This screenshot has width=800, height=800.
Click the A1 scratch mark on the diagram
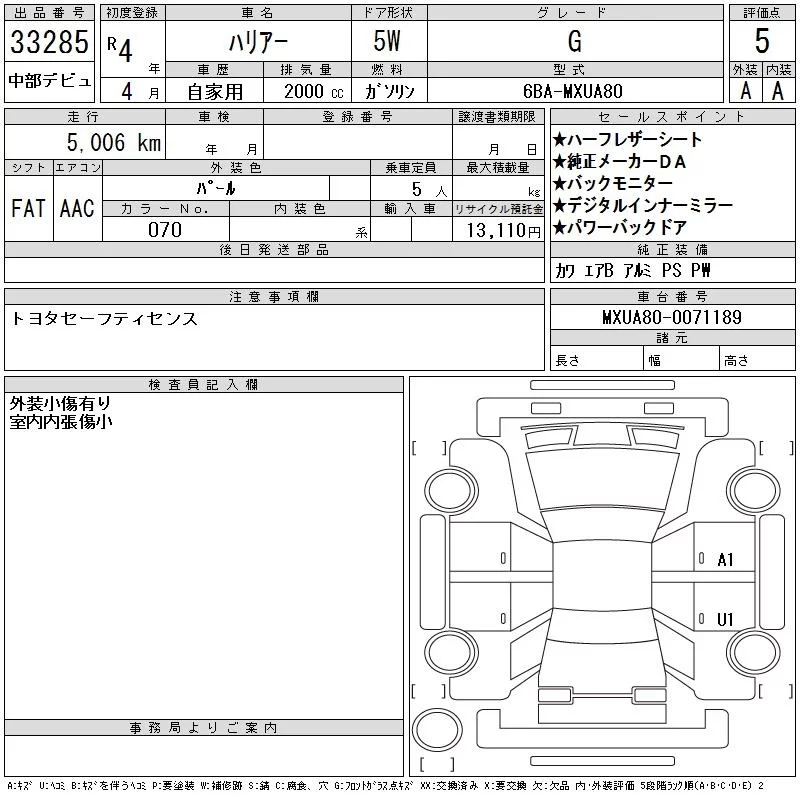[x=725, y=560]
